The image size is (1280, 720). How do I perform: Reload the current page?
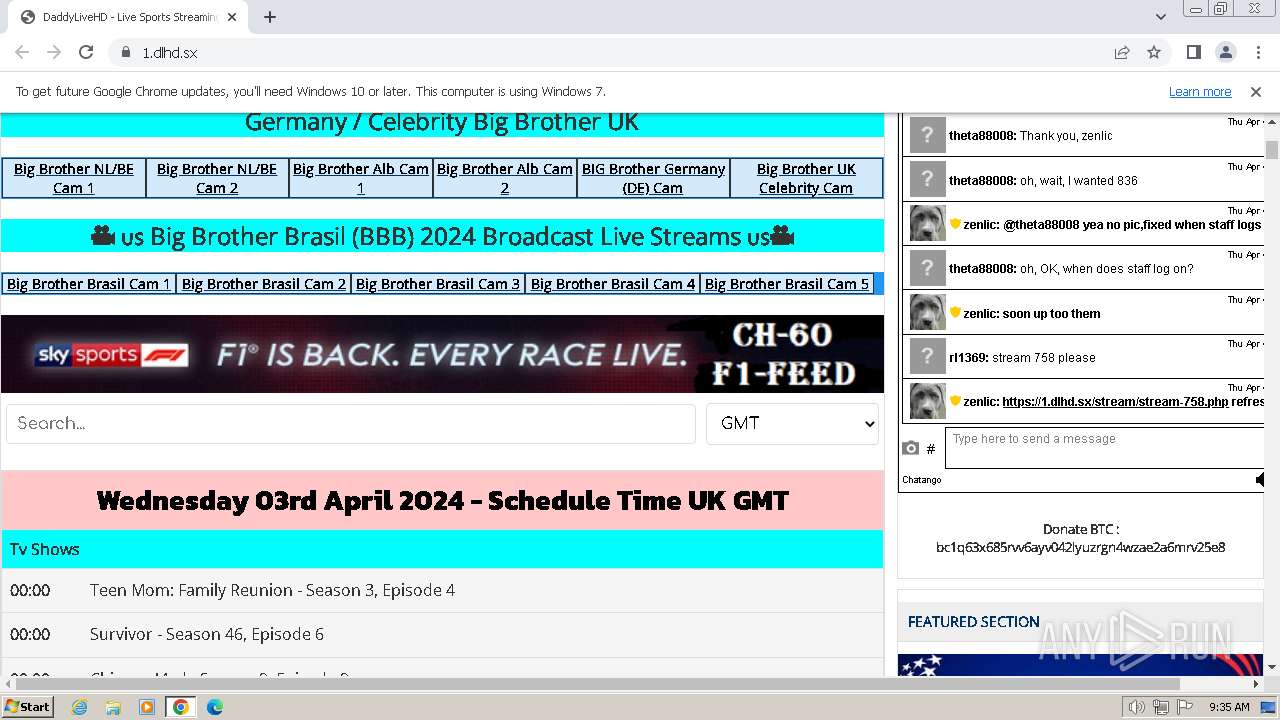click(86, 52)
